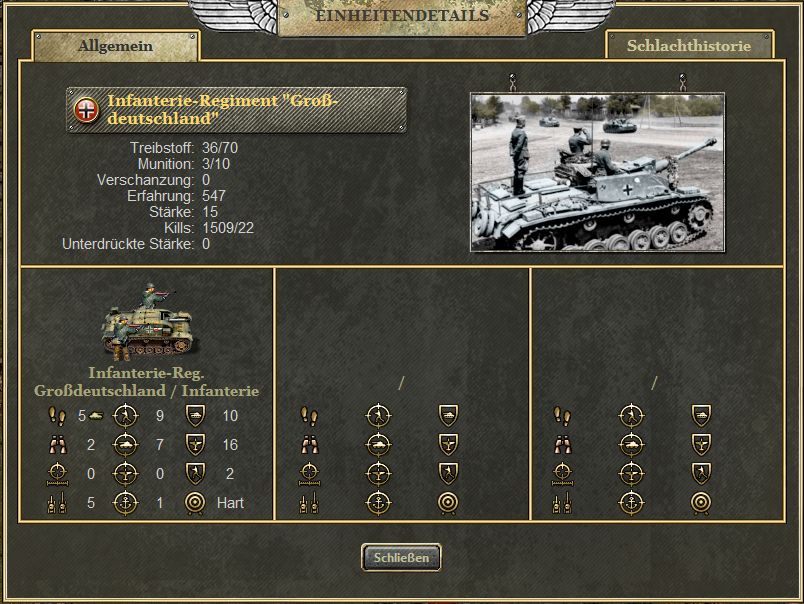This screenshot has width=804, height=604.
Task: Click the Hart target type value
Action: (x=230, y=503)
